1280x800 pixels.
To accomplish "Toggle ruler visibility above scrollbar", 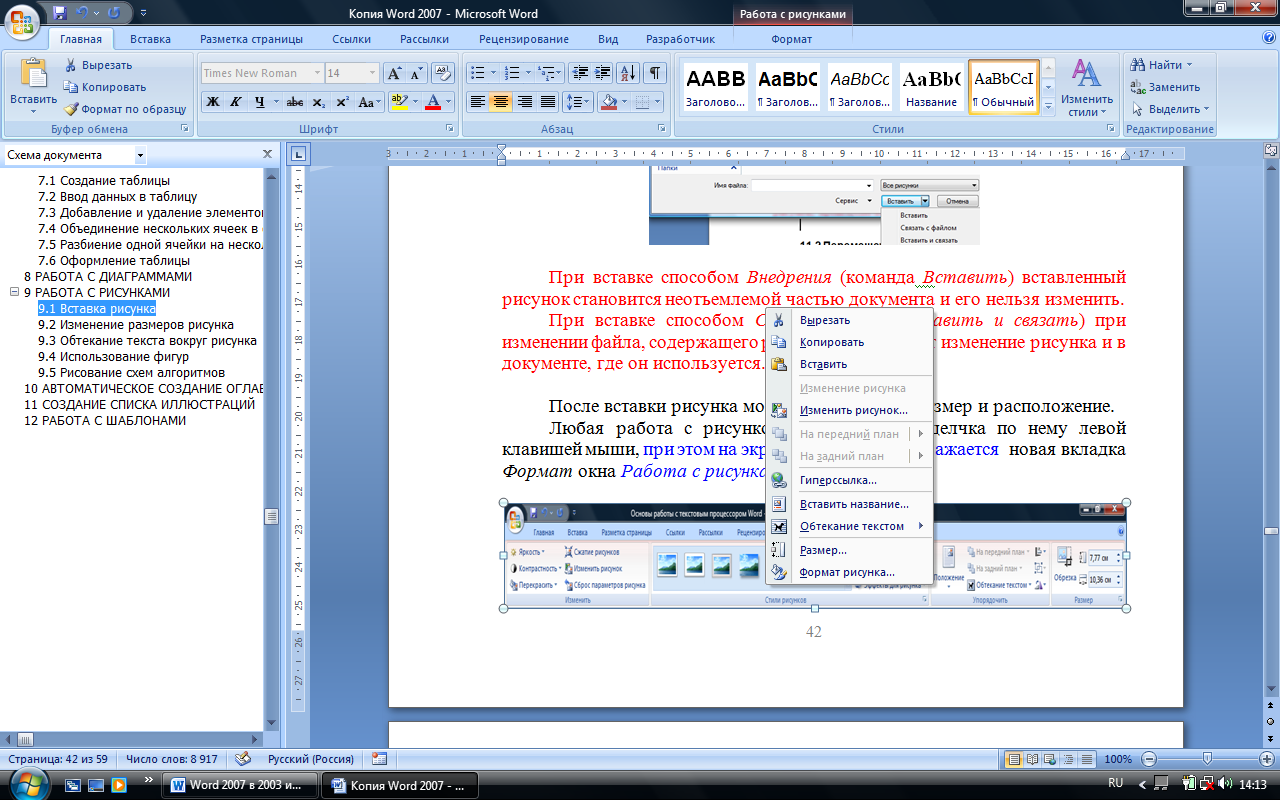I will tap(1270, 153).
